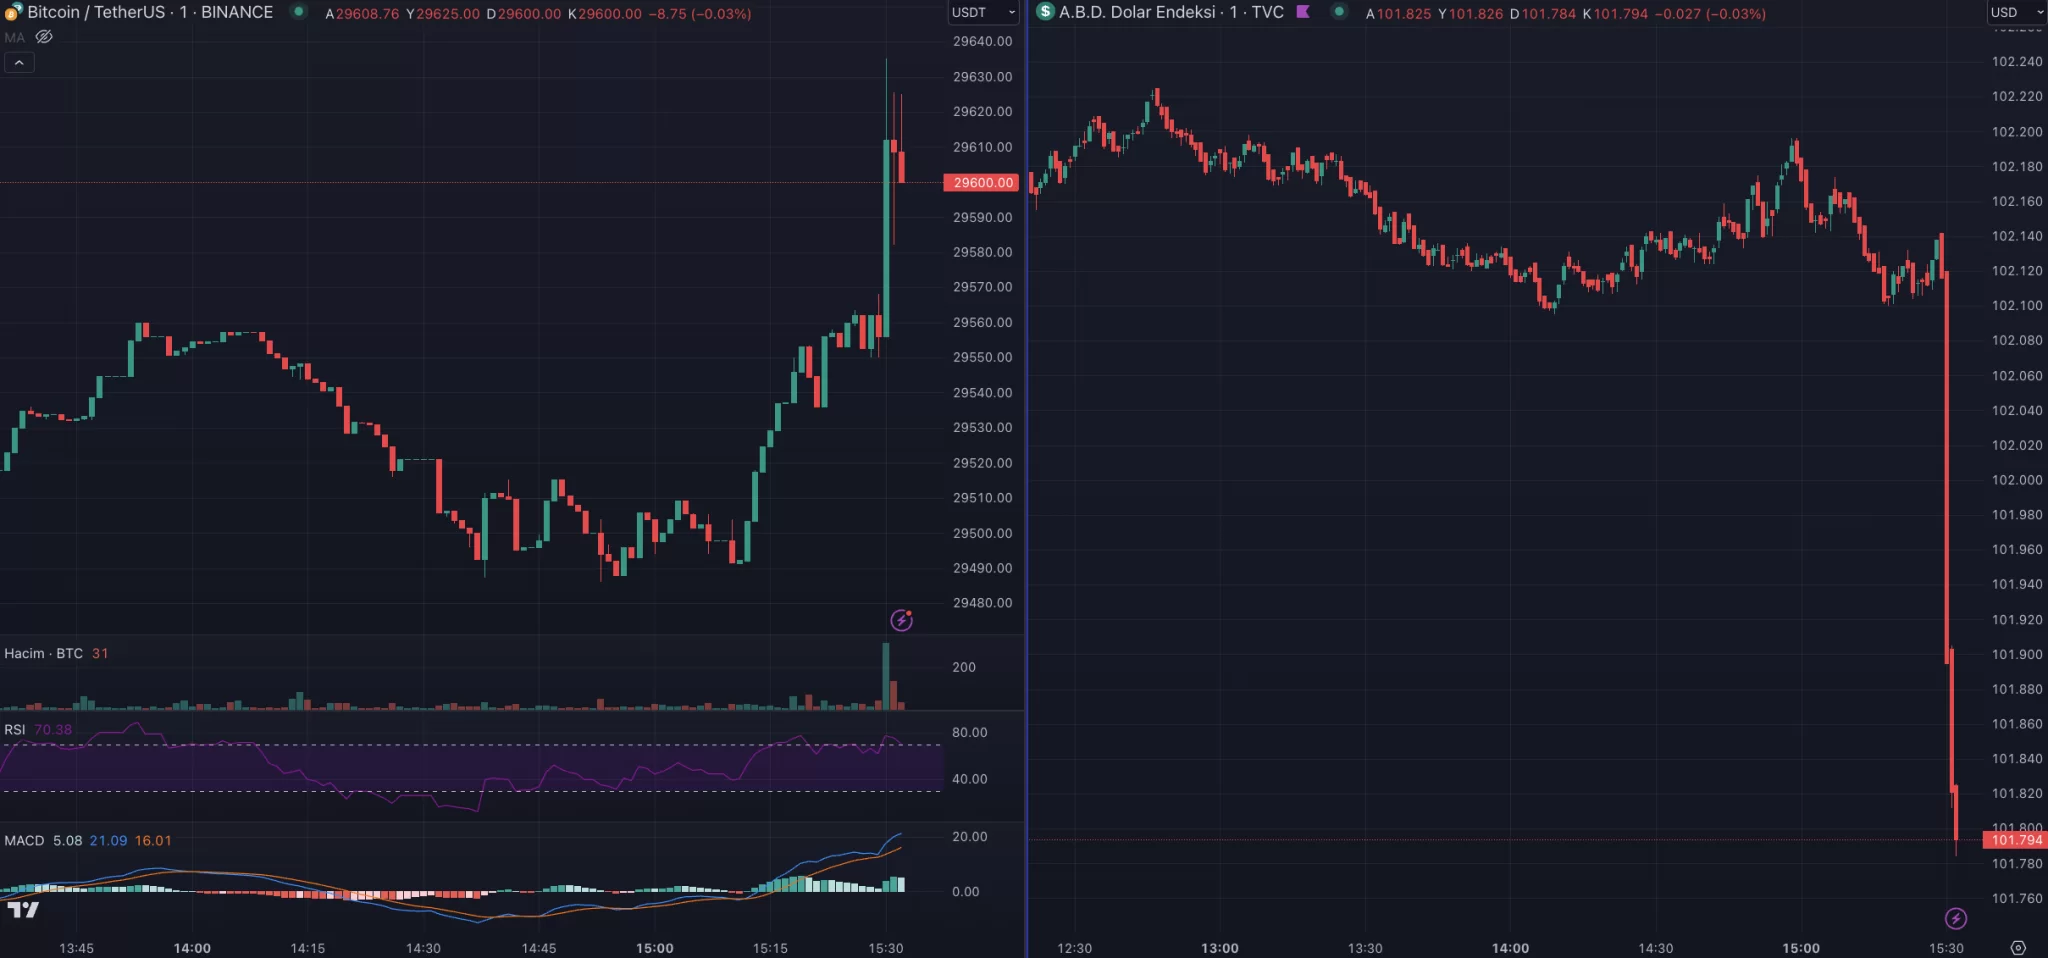Click the green market status dot on Bitcoin chart
Image resolution: width=2048 pixels, height=958 pixels.
click(298, 12)
